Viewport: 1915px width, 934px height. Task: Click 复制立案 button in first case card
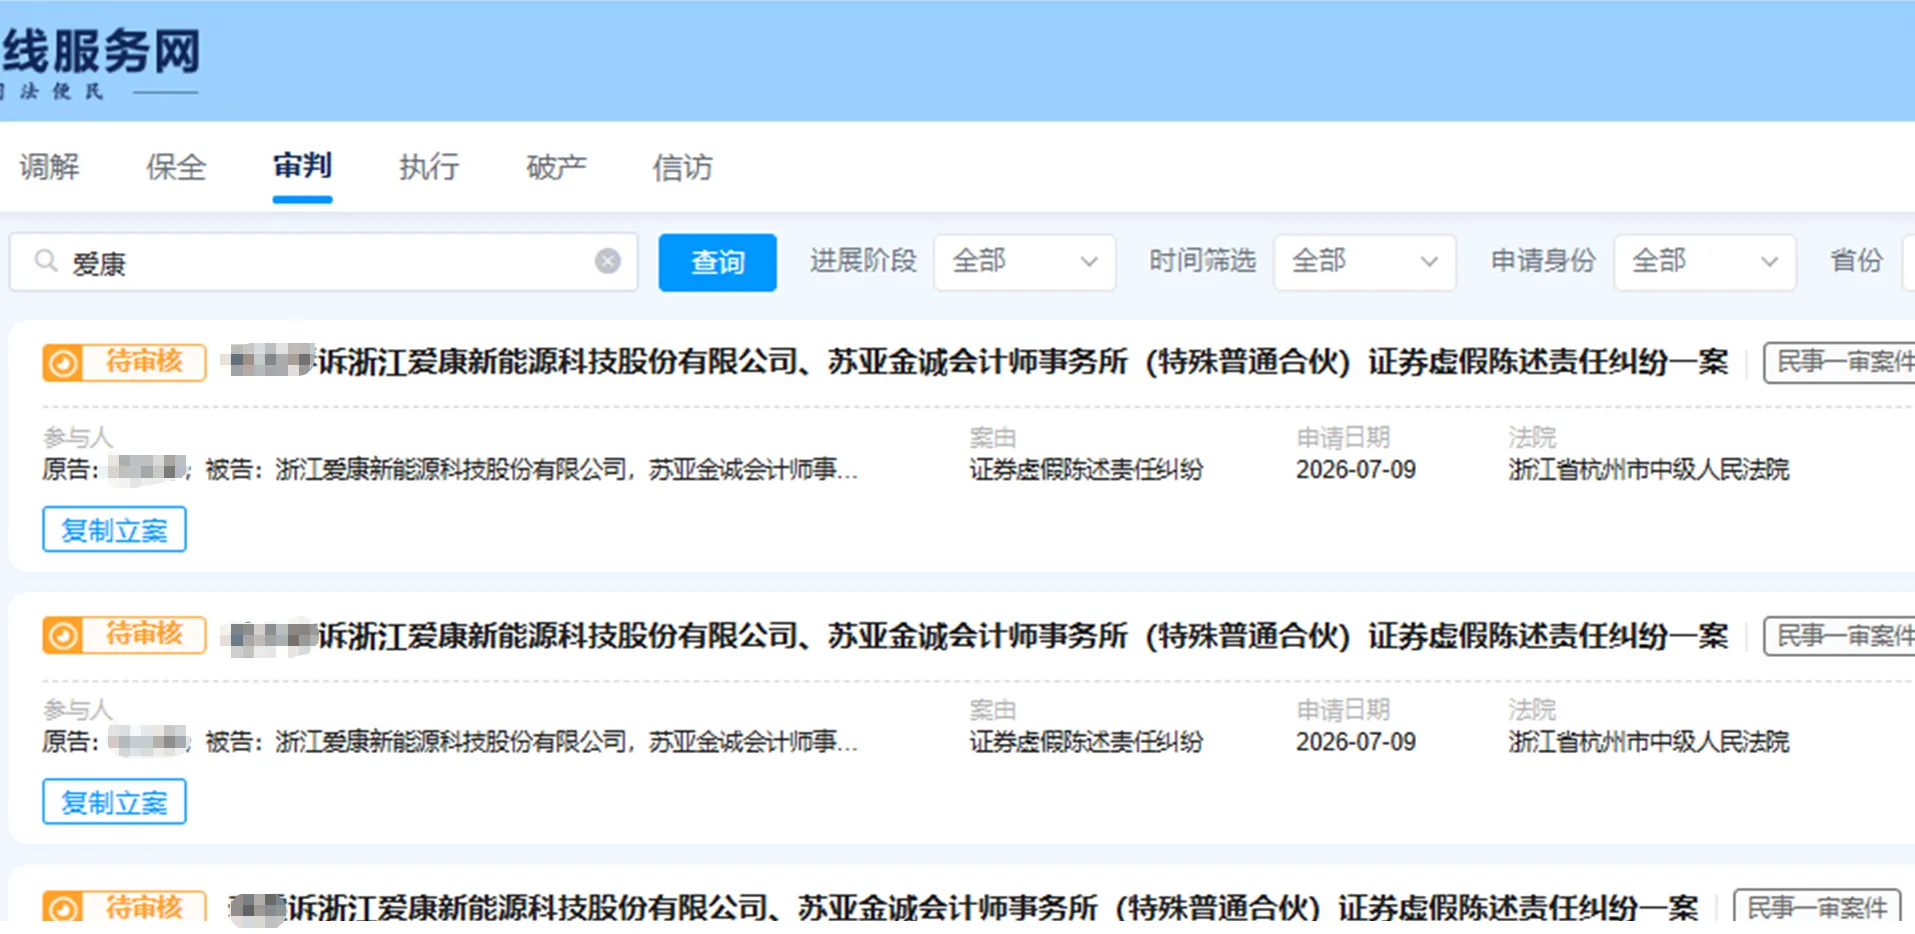point(114,530)
